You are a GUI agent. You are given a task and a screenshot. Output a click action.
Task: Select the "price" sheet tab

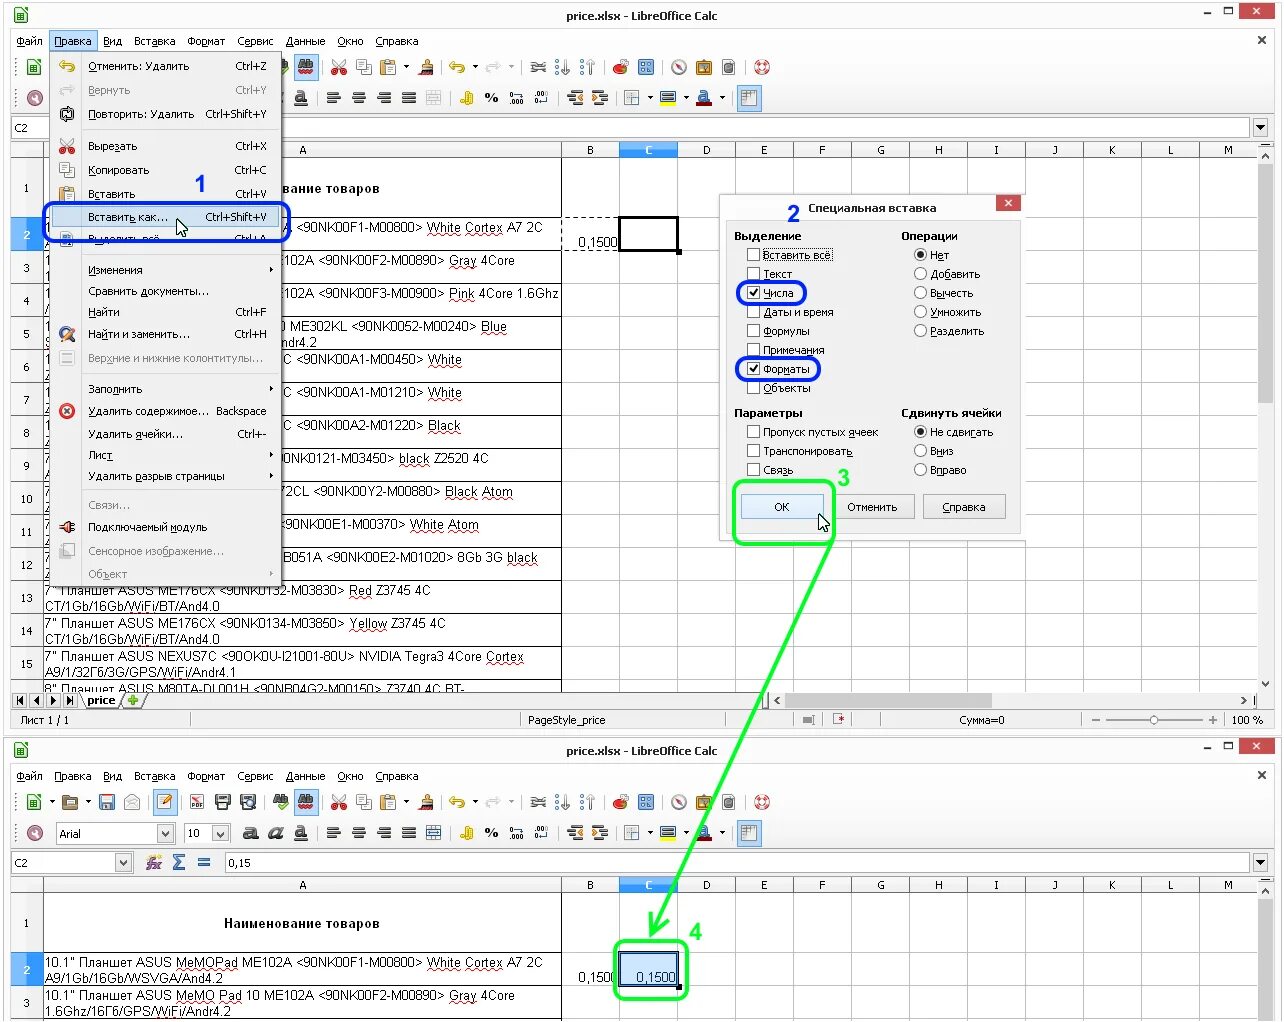(x=101, y=700)
